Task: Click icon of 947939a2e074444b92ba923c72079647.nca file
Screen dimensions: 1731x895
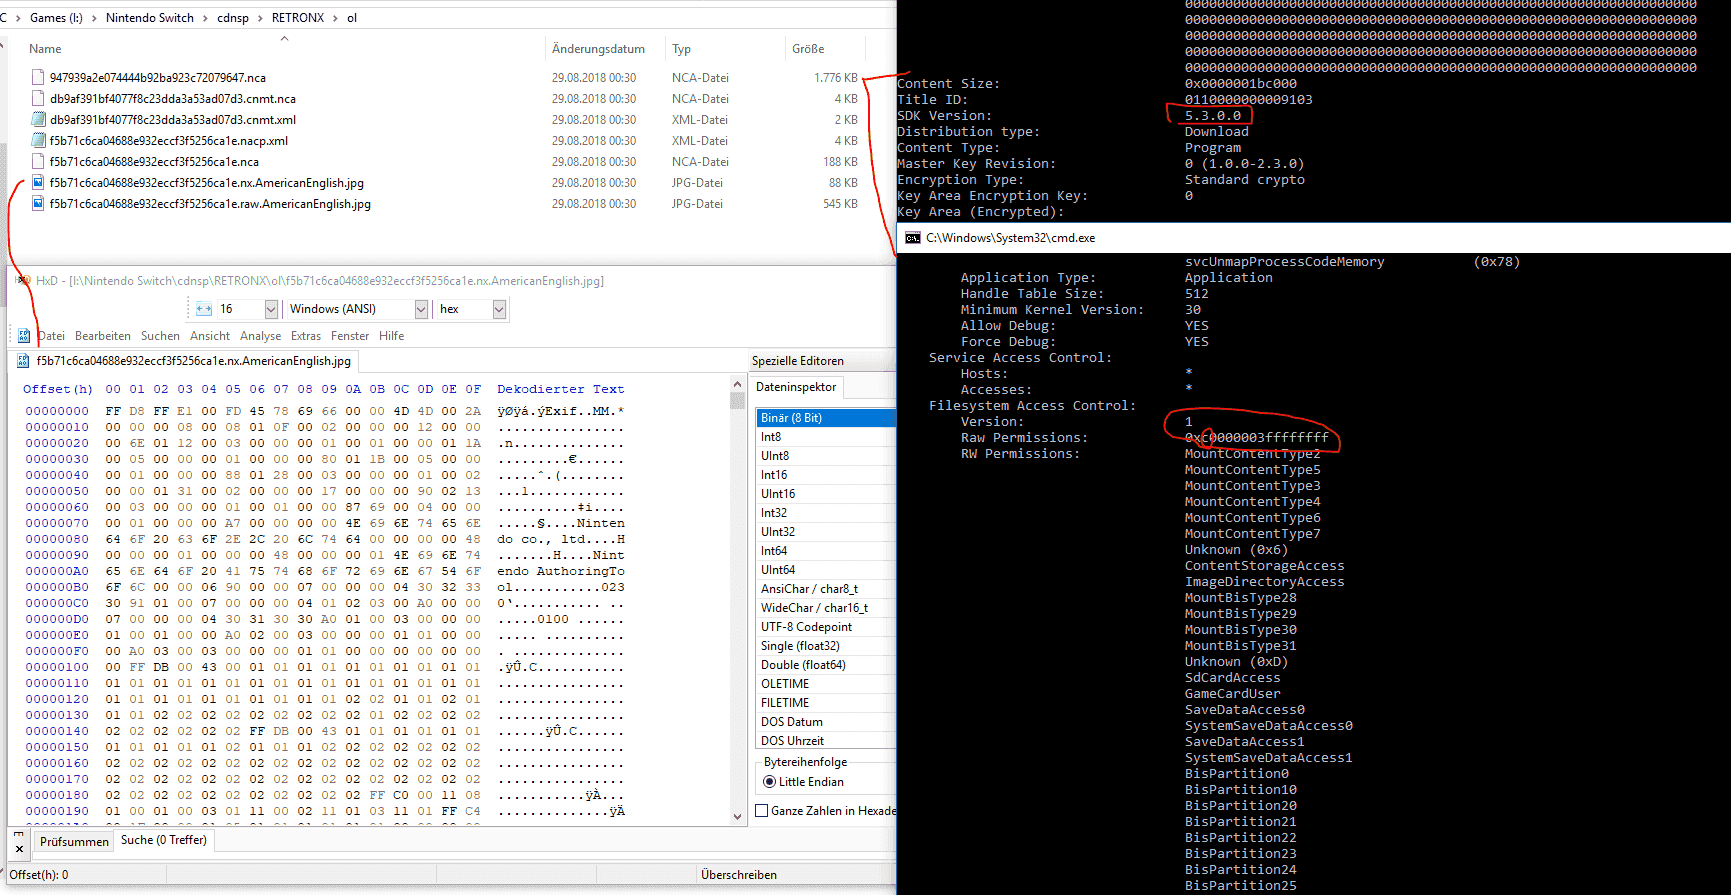Action: [x=38, y=77]
